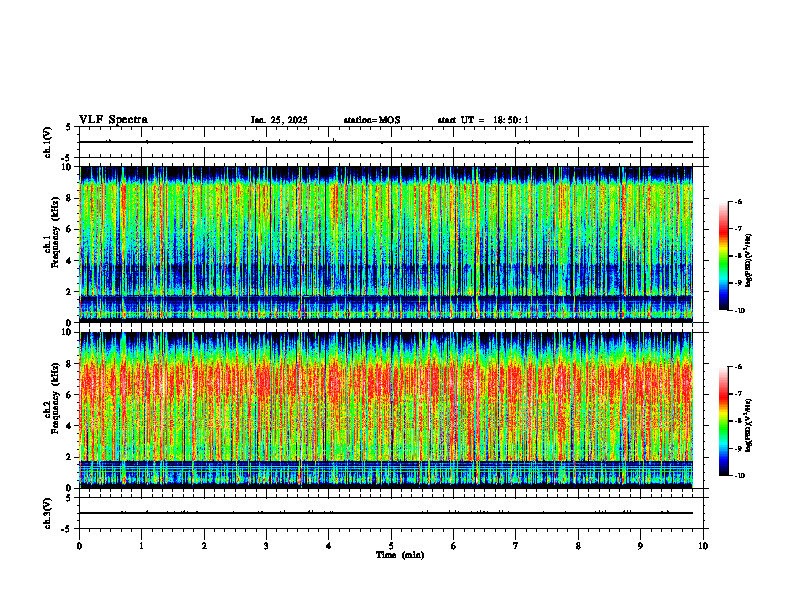Click the date text "Jan. 25, 2025"
This screenshot has width=792, height=612.
[279, 120]
